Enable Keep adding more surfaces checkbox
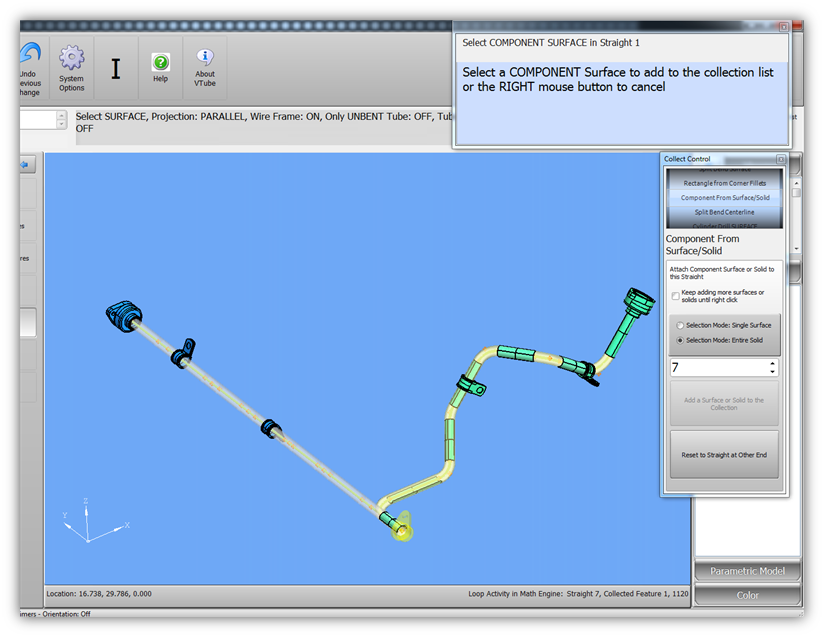 pos(676,296)
